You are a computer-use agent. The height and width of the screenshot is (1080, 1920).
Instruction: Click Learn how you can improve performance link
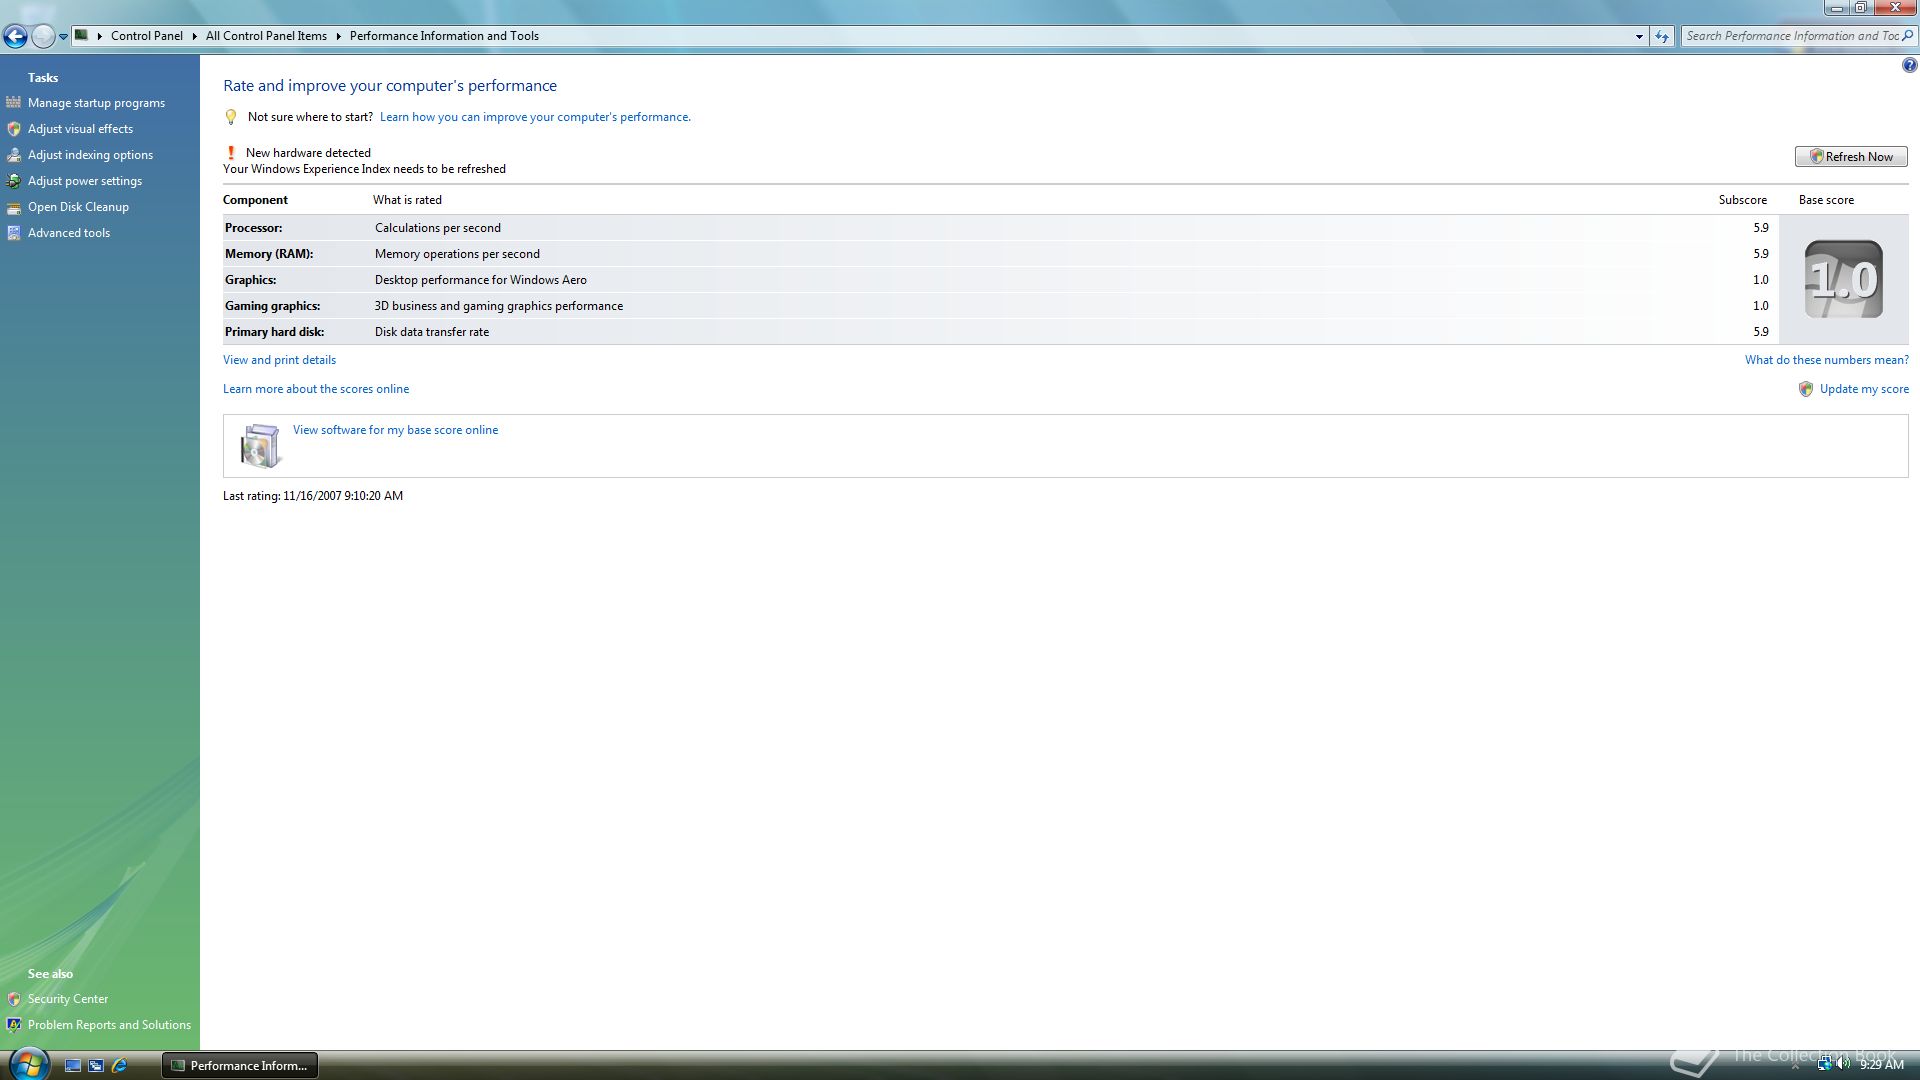coord(535,117)
